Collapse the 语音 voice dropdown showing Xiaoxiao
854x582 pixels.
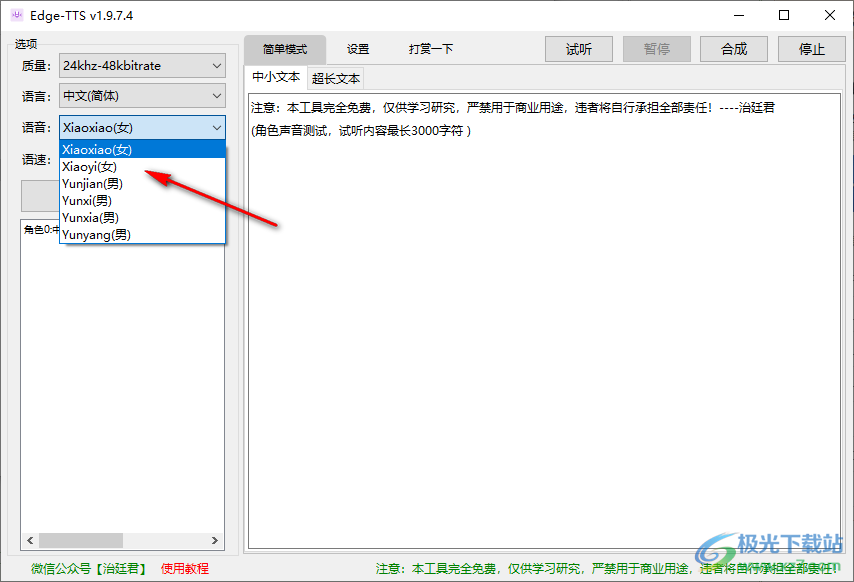pyautogui.click(x=142, y=128)
